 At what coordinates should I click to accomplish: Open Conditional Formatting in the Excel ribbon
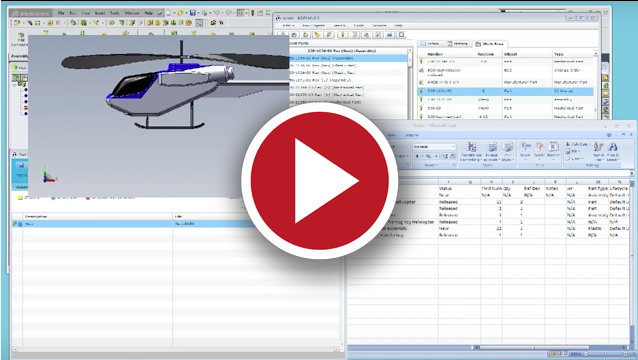(x=471, y=152)
